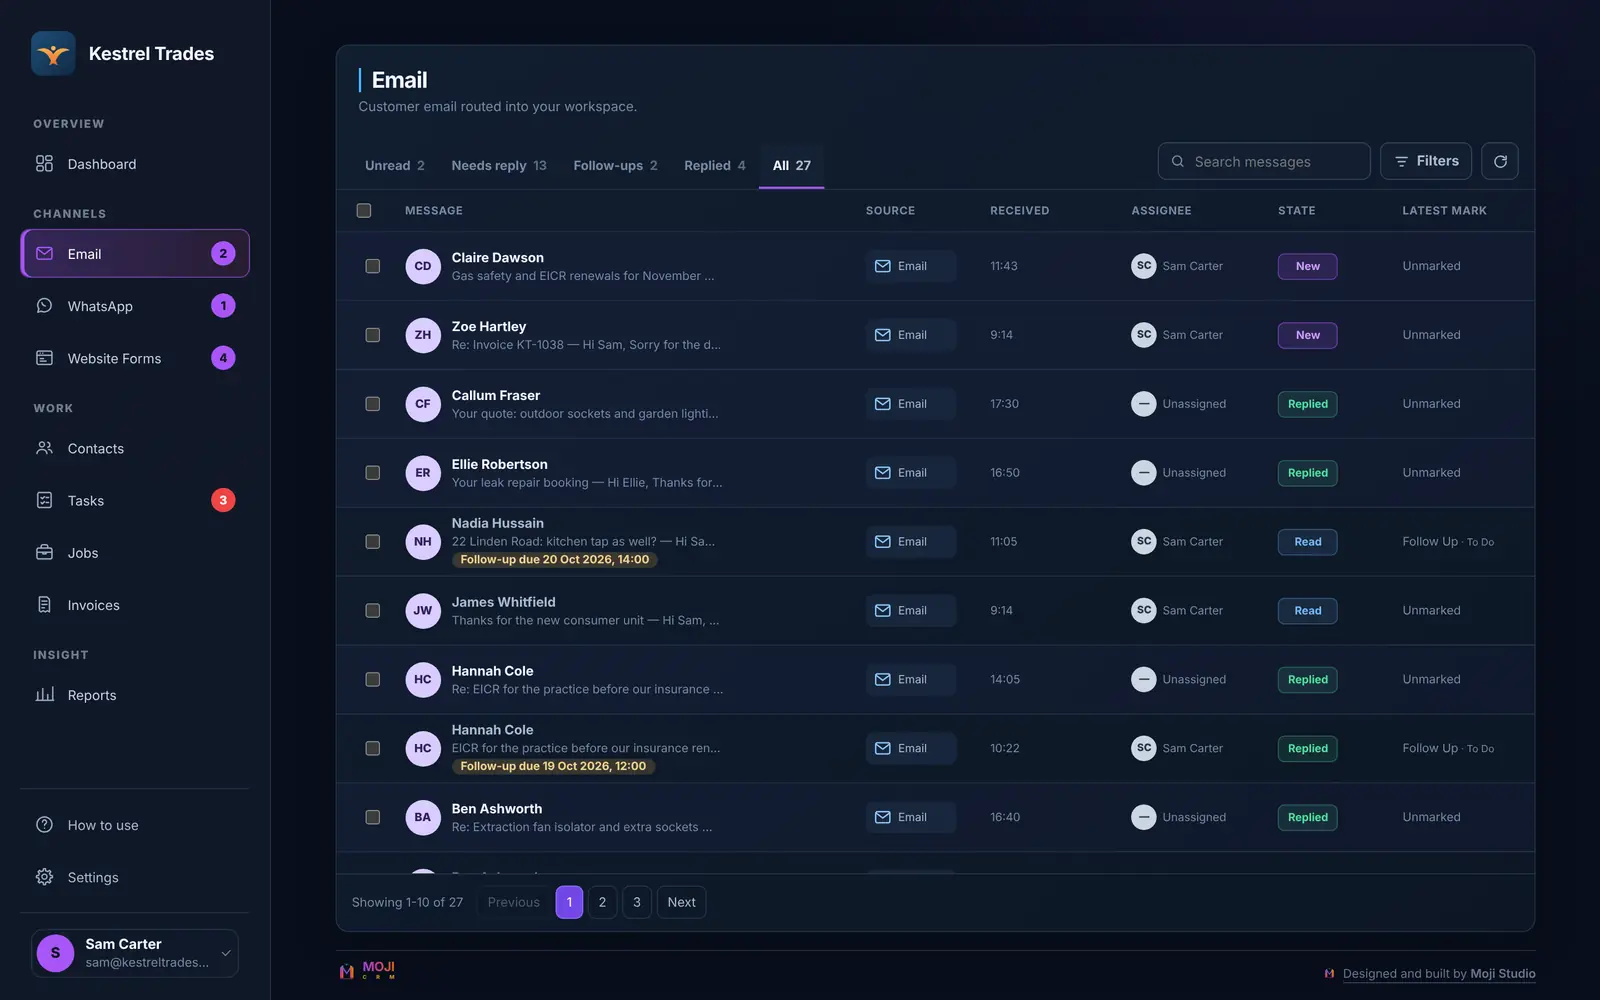Open Reports in the sidebar
Viewport: 1600px width, 1000px height.
click(x=135, y=695)
